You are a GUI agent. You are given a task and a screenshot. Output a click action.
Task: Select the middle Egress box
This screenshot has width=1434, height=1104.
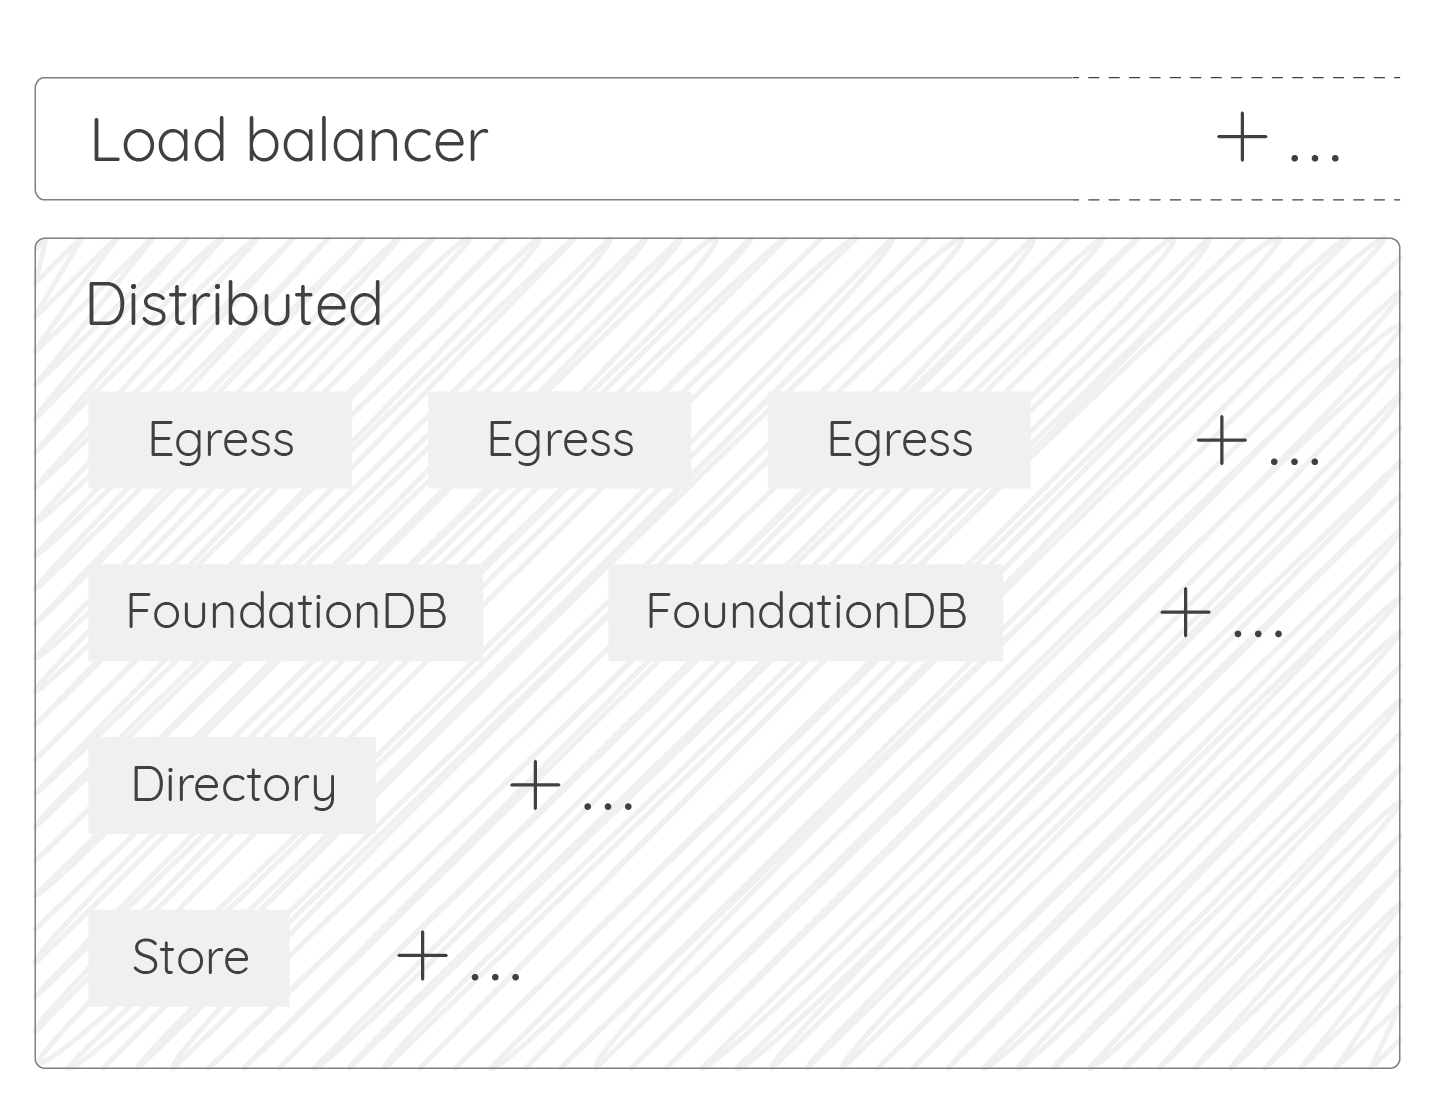click(560, 440)
